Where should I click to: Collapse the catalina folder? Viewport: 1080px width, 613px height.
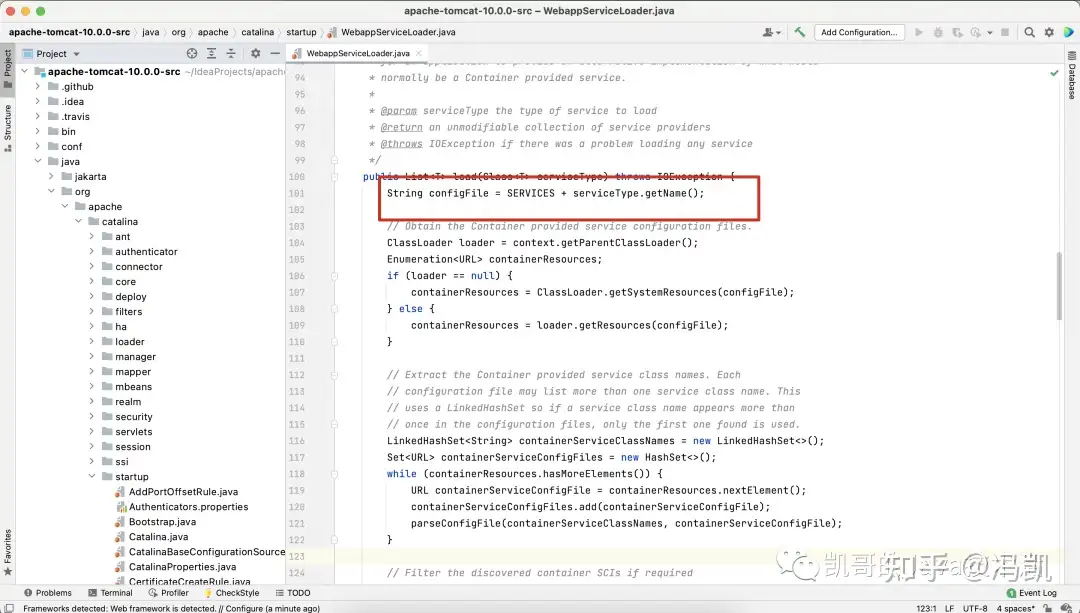[79, 222]
